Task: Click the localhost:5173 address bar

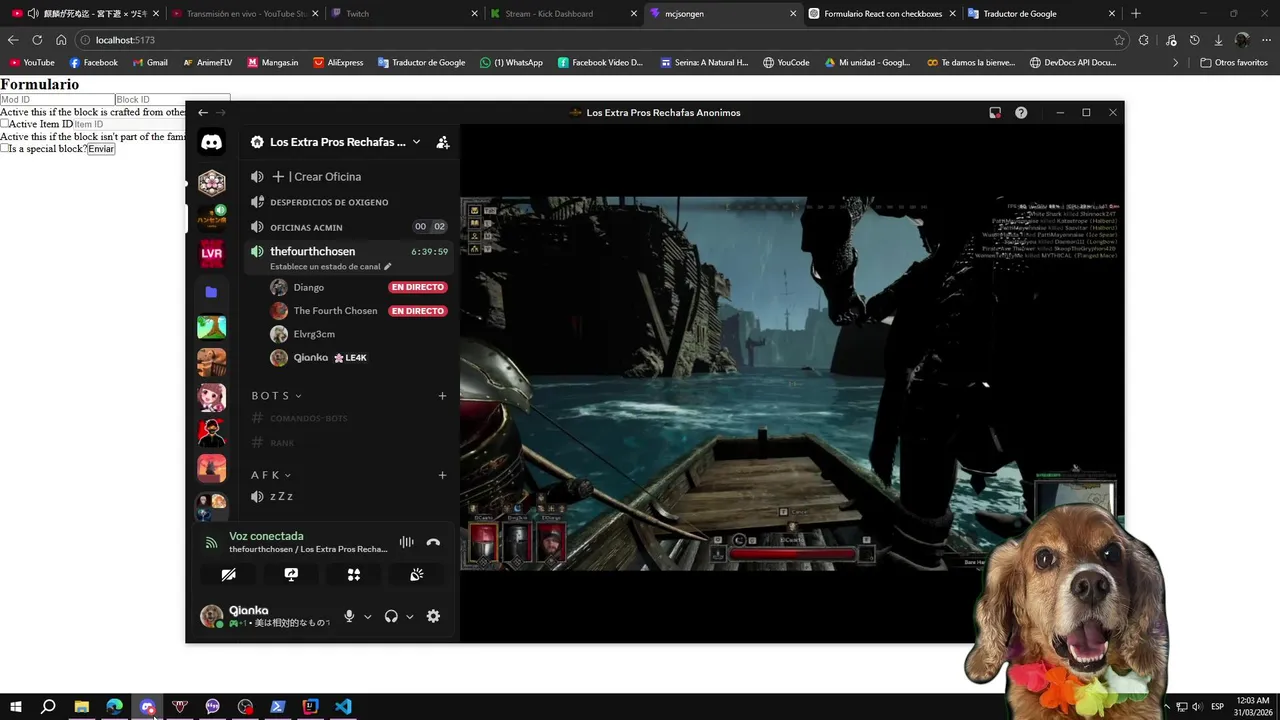Action: tap(600, 40)
